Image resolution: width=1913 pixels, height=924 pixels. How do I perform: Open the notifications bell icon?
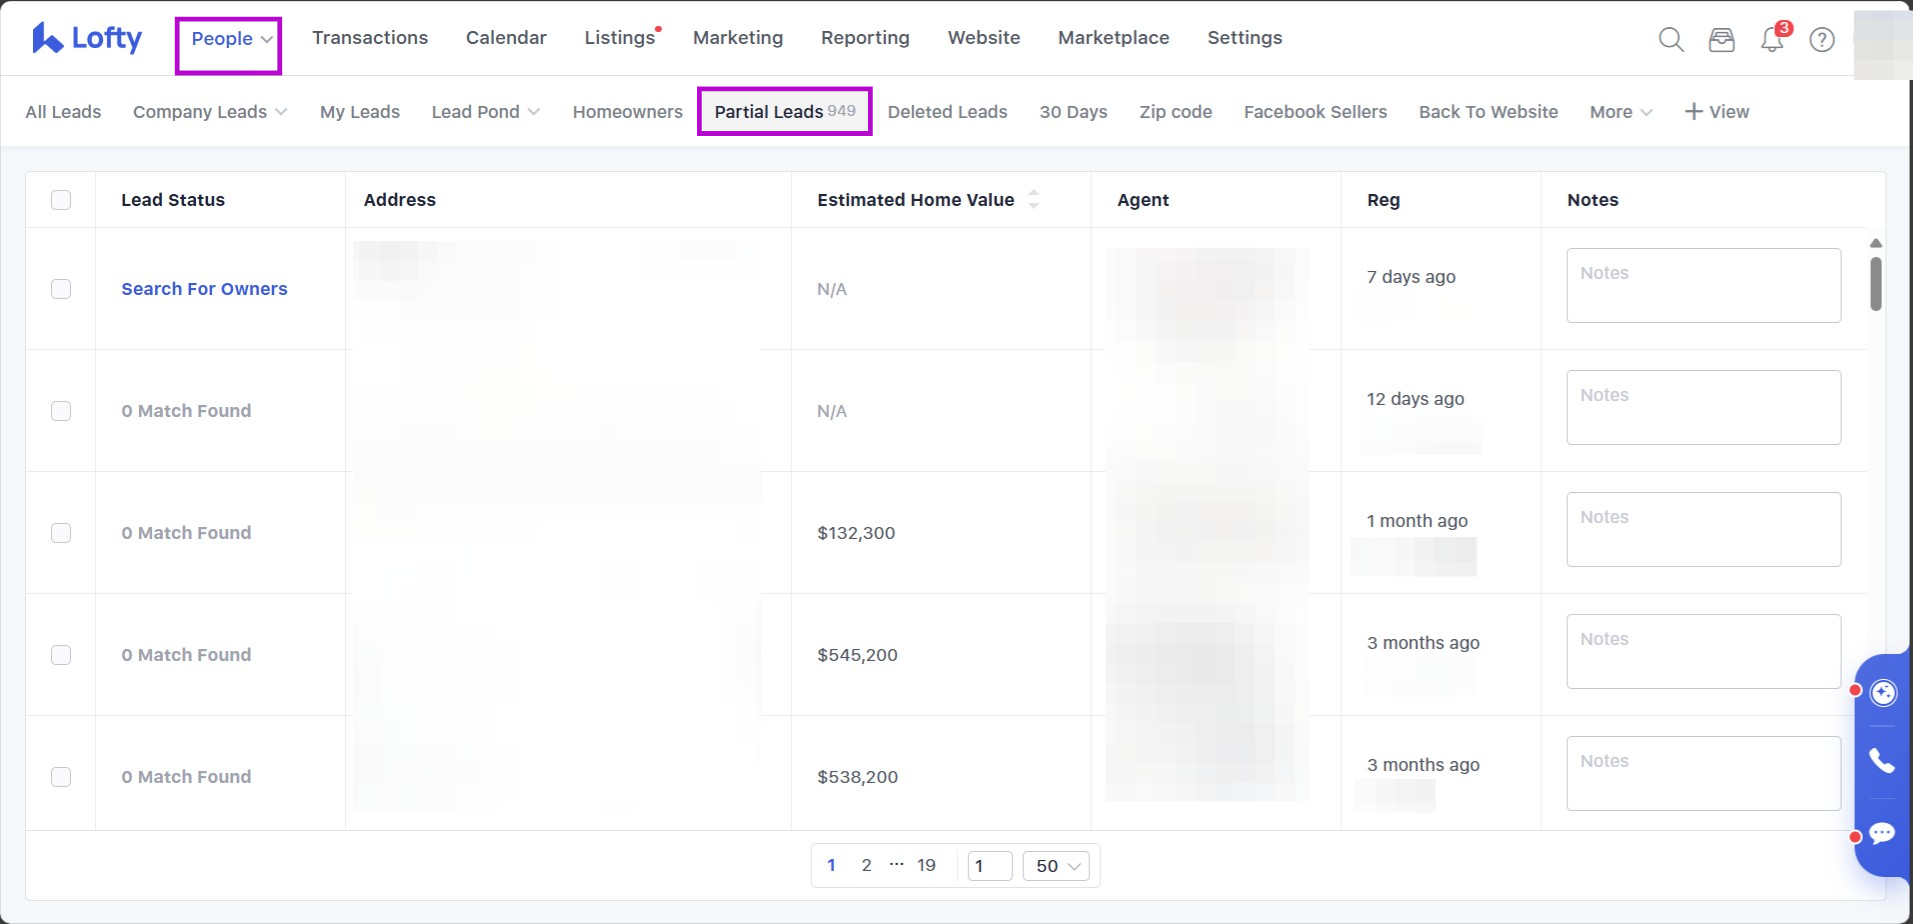click(1772, 40)
